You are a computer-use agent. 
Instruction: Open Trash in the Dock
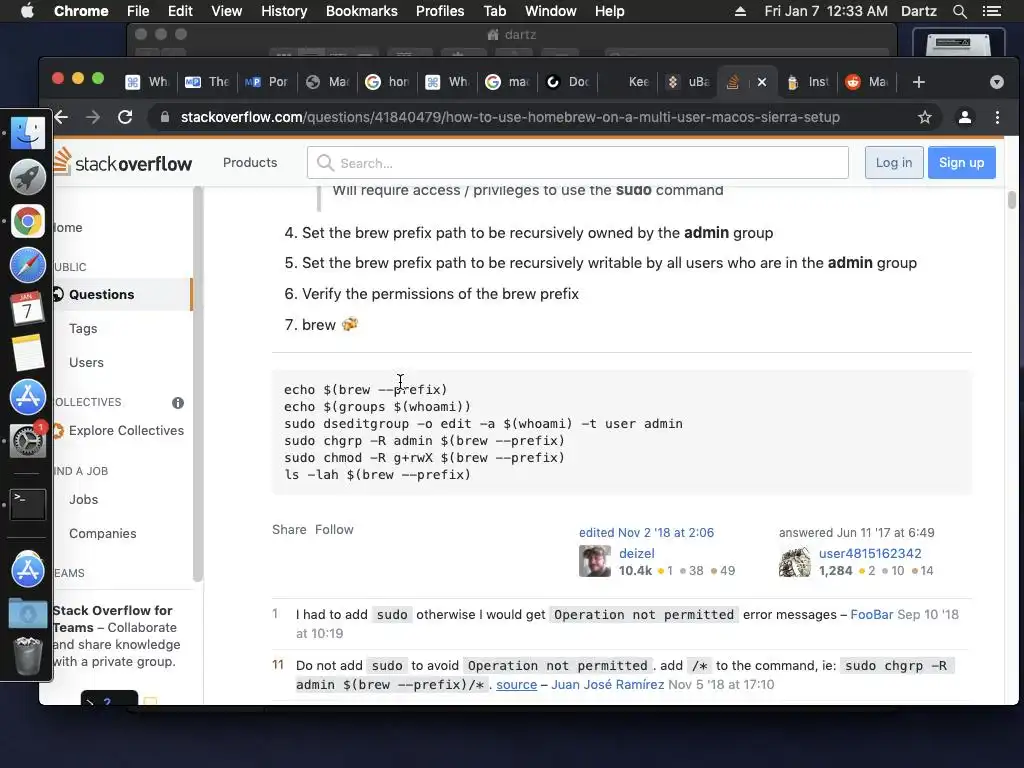coord(27,656)
